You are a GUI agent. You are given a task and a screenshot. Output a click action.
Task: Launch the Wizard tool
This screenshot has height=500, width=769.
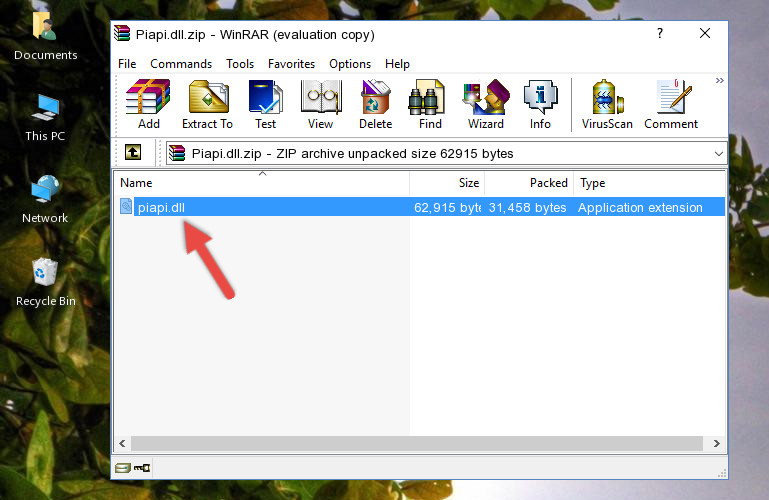(486, 104)
